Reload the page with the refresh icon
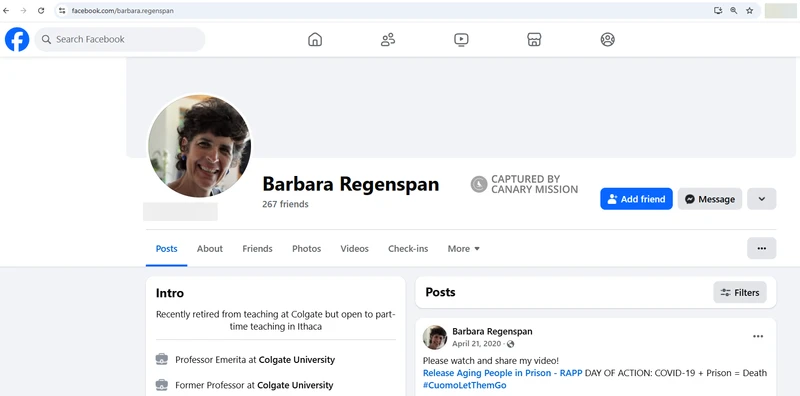The height and width of the screenshot is (396, 800). [x=41, y=10]
